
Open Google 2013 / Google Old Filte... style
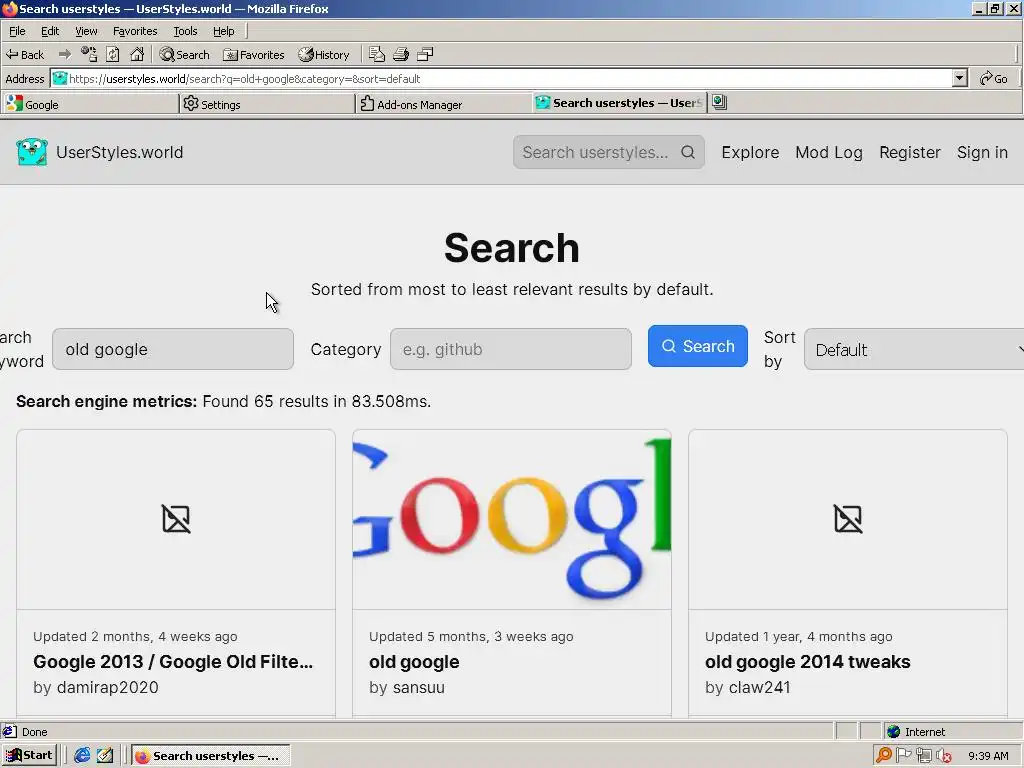click(x=173, y=662)
